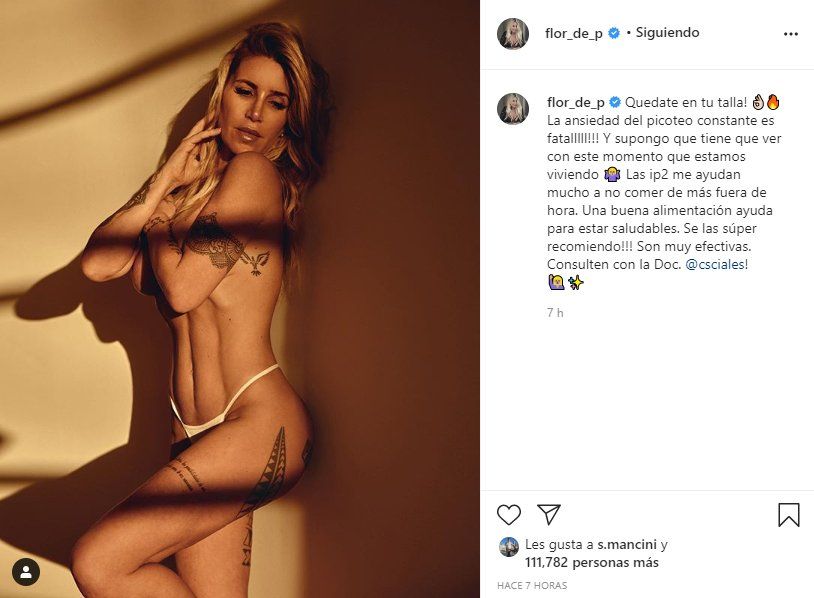This screenshot has width=814, height=598.
Task: Click the caption text starting Quedate en tu talla
Action: (x=664, y=193)
